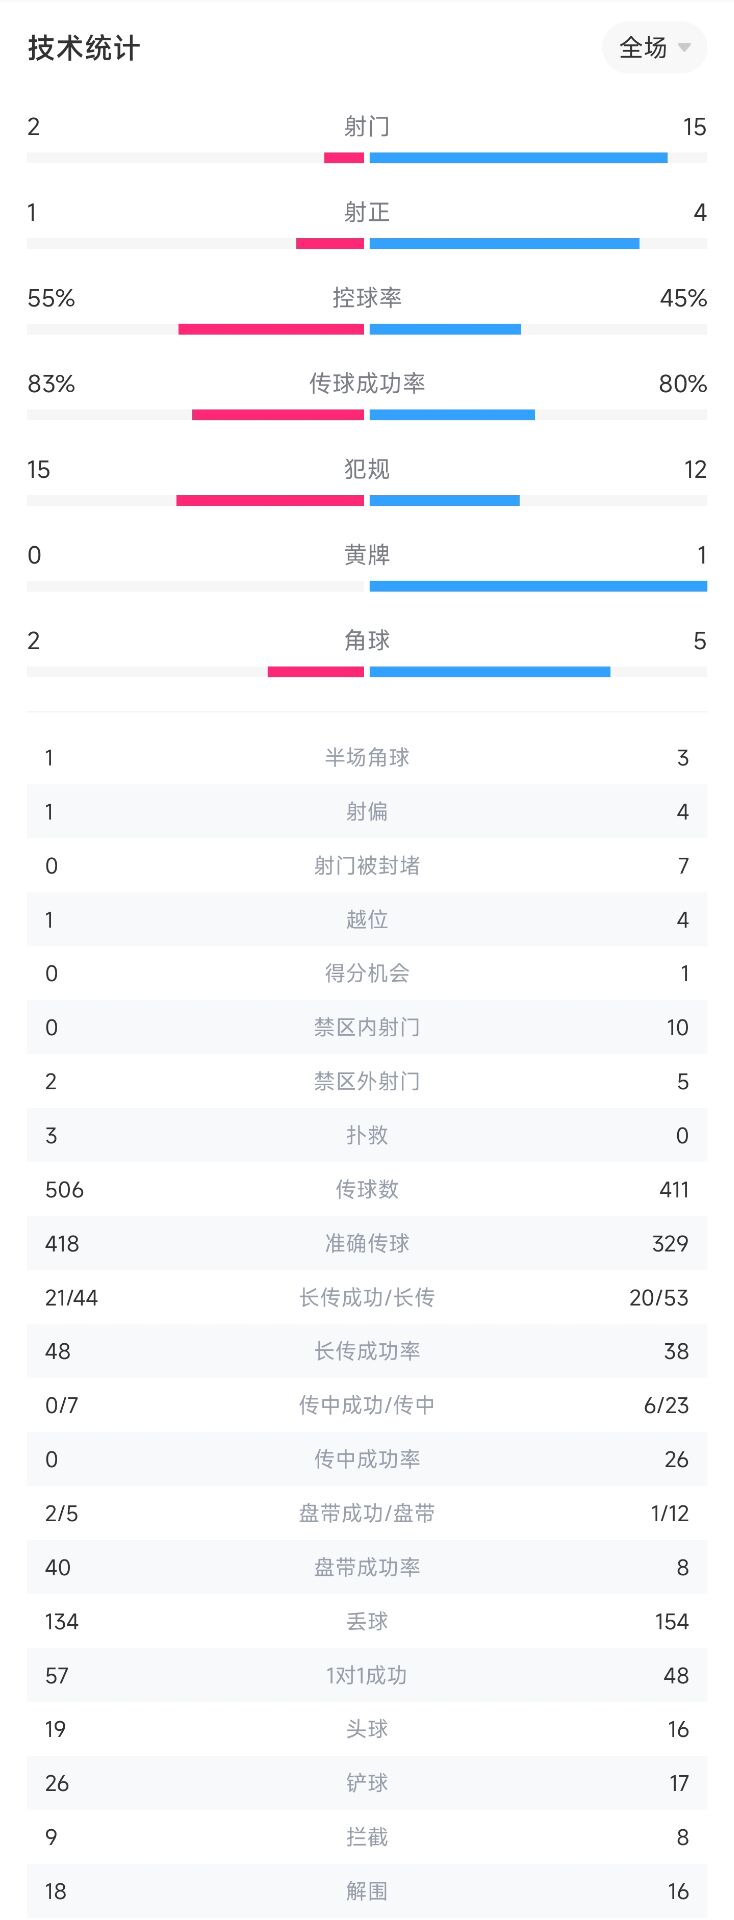Select the 禁区内射门 row
This screenshot has width=734, height=1920.
367,1028
